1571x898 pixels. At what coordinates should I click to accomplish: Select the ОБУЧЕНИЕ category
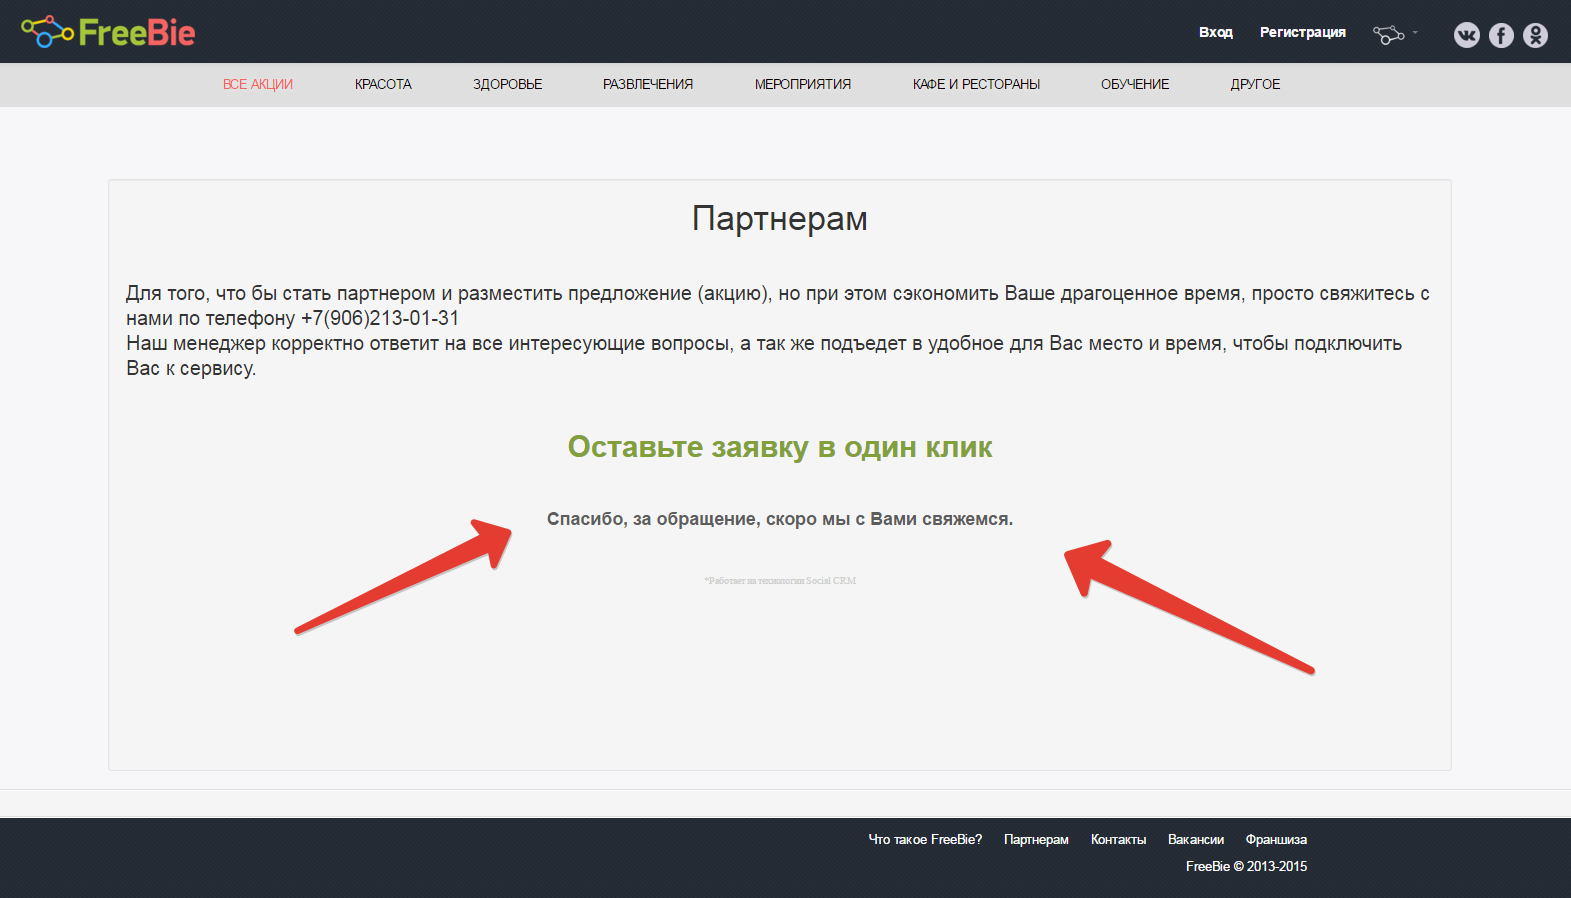coord(1135,84)
